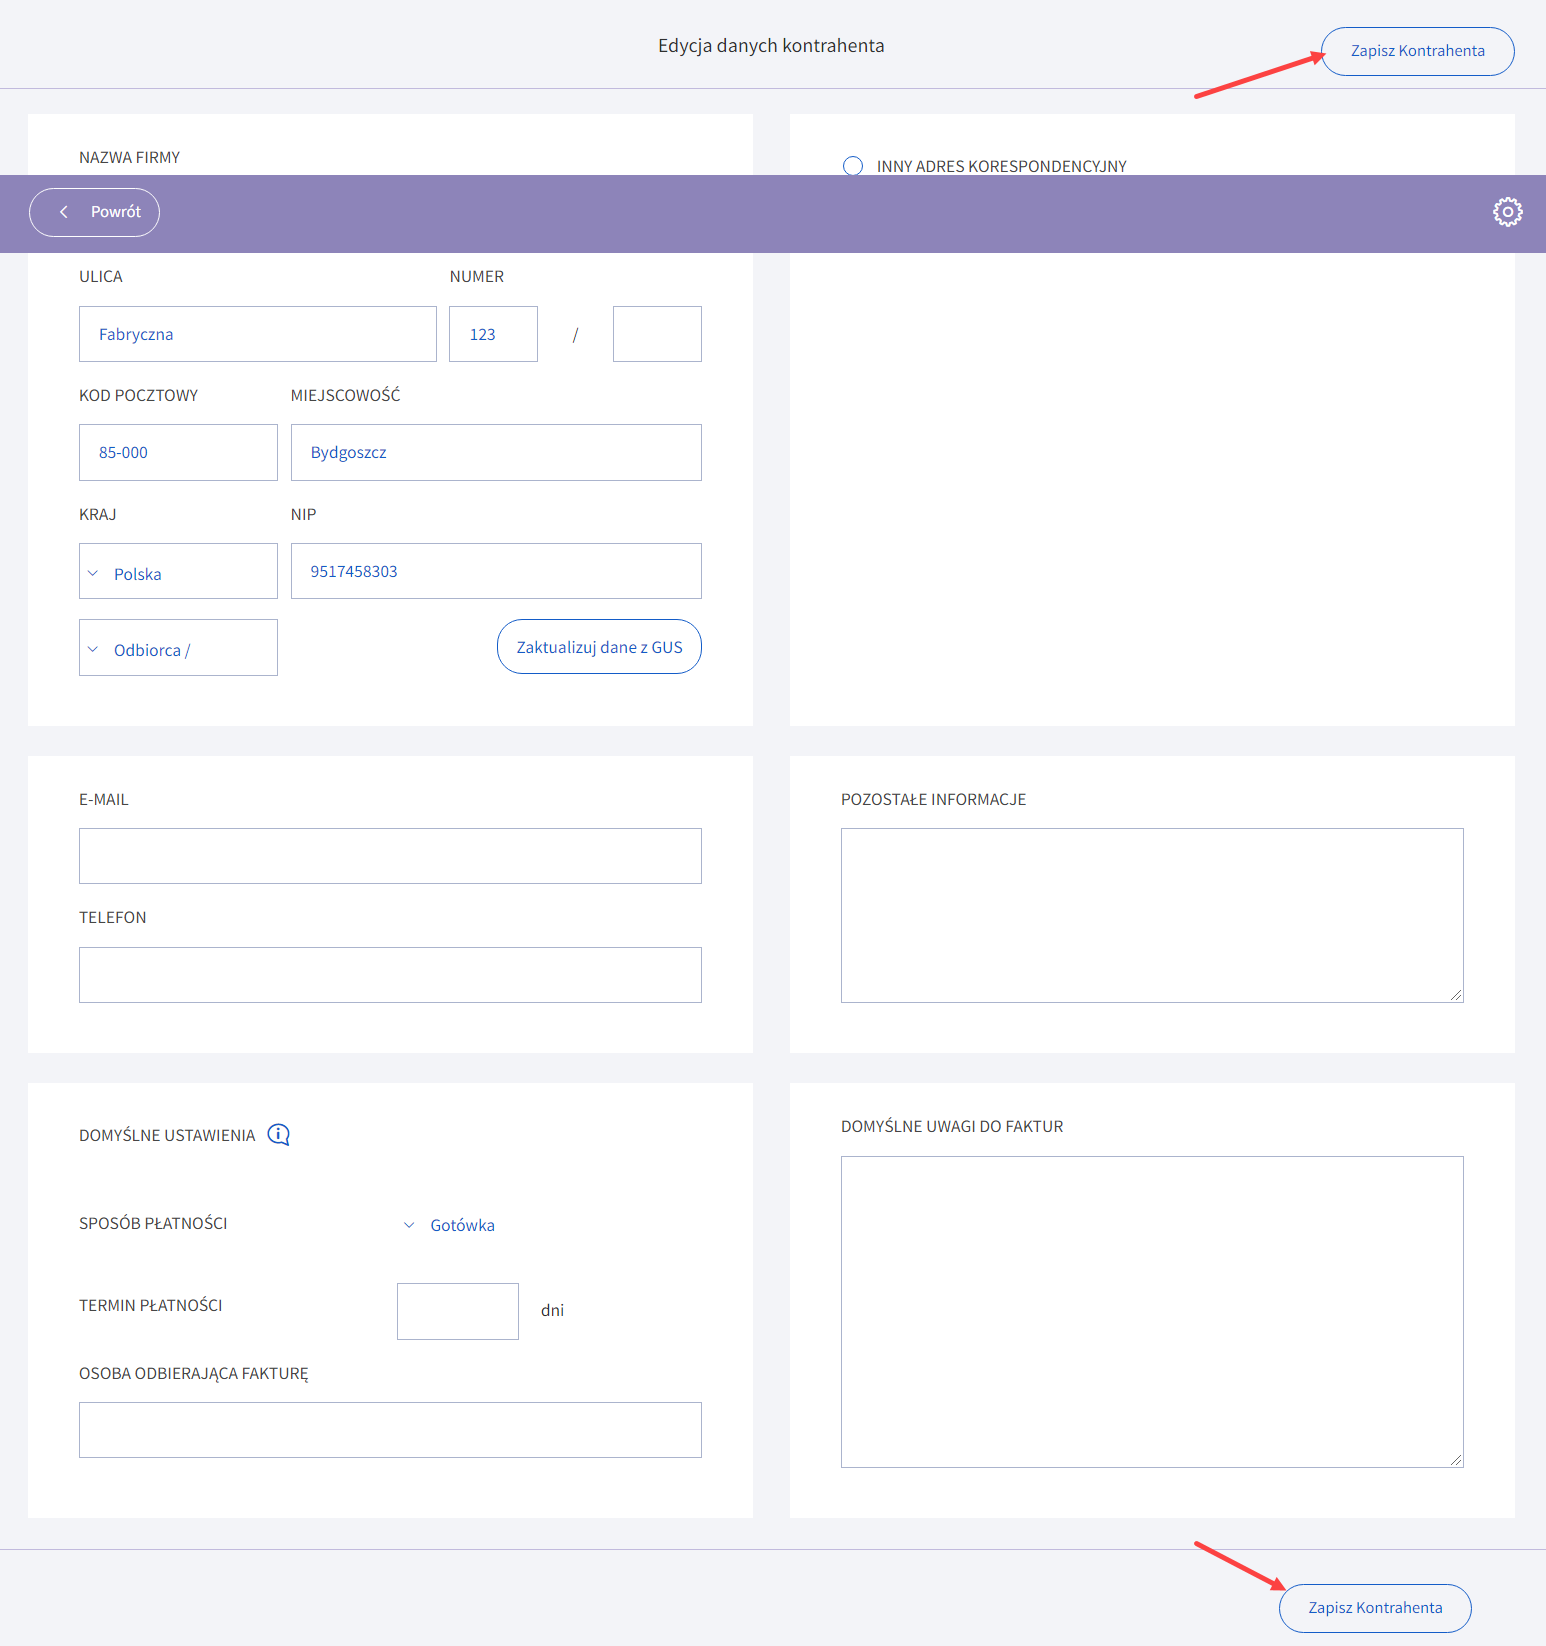1546x1646 pixels.
Task: Enable Inny adres korespondencyjny radio option
Action: click(x=853, y=166)
